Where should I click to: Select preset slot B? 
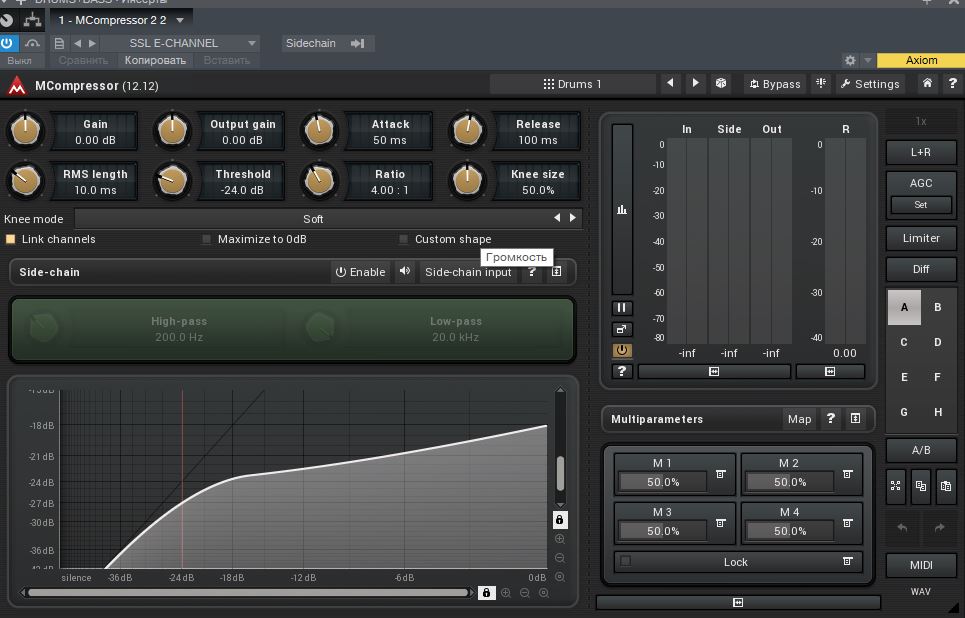[937, 307]
